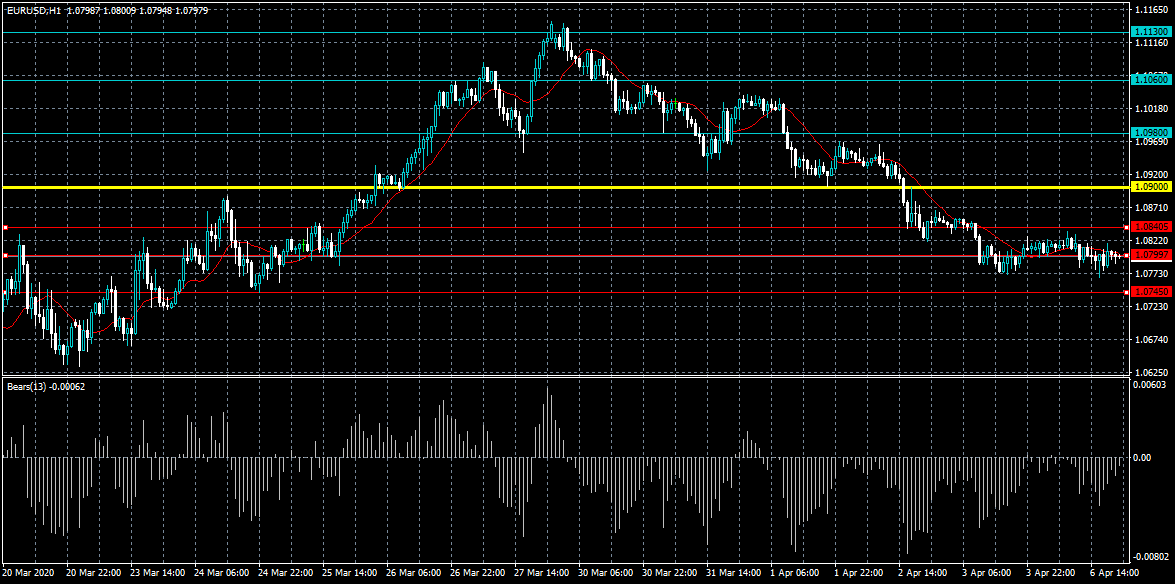Screen dimensions: 1175x584
Task: Click the 1.08710 value on the price scale
Action: [1151, 207]
